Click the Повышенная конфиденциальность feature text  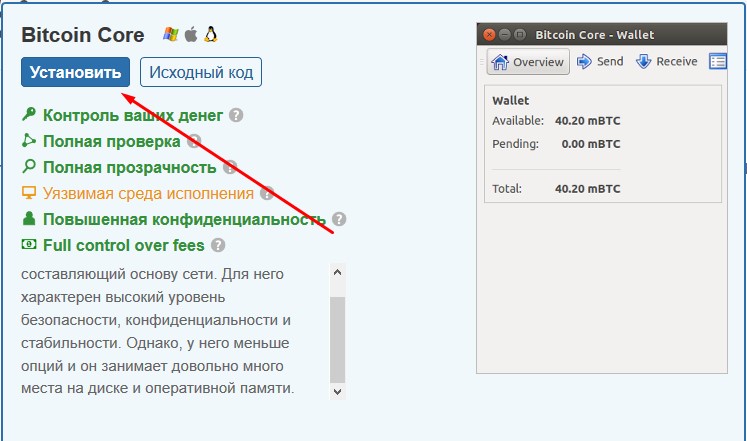tap(184, 220)
